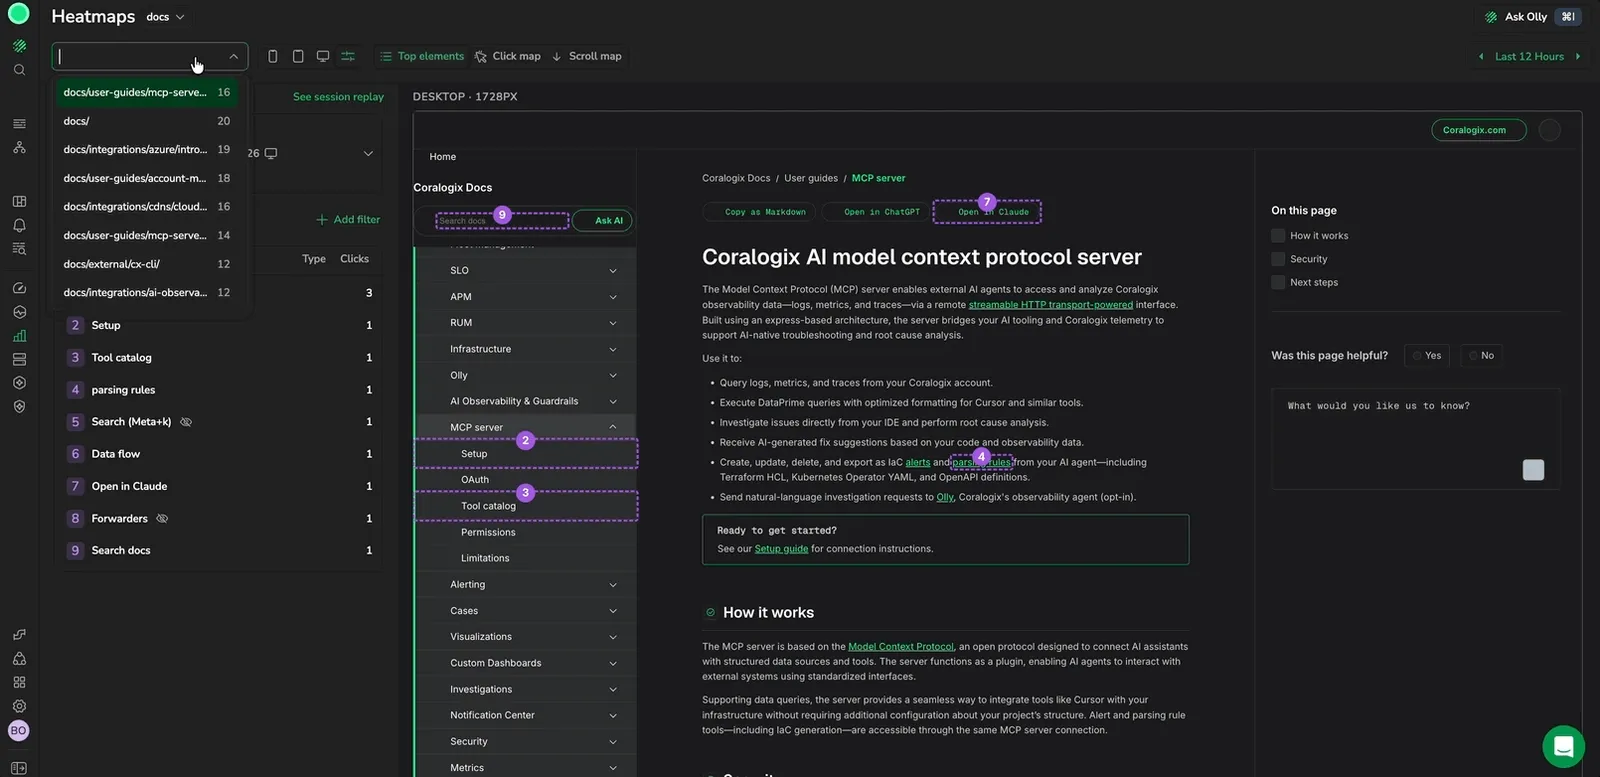1600x777 pixels.
Task: Open the sliders filter settings icon
Action: coord(348,56)
